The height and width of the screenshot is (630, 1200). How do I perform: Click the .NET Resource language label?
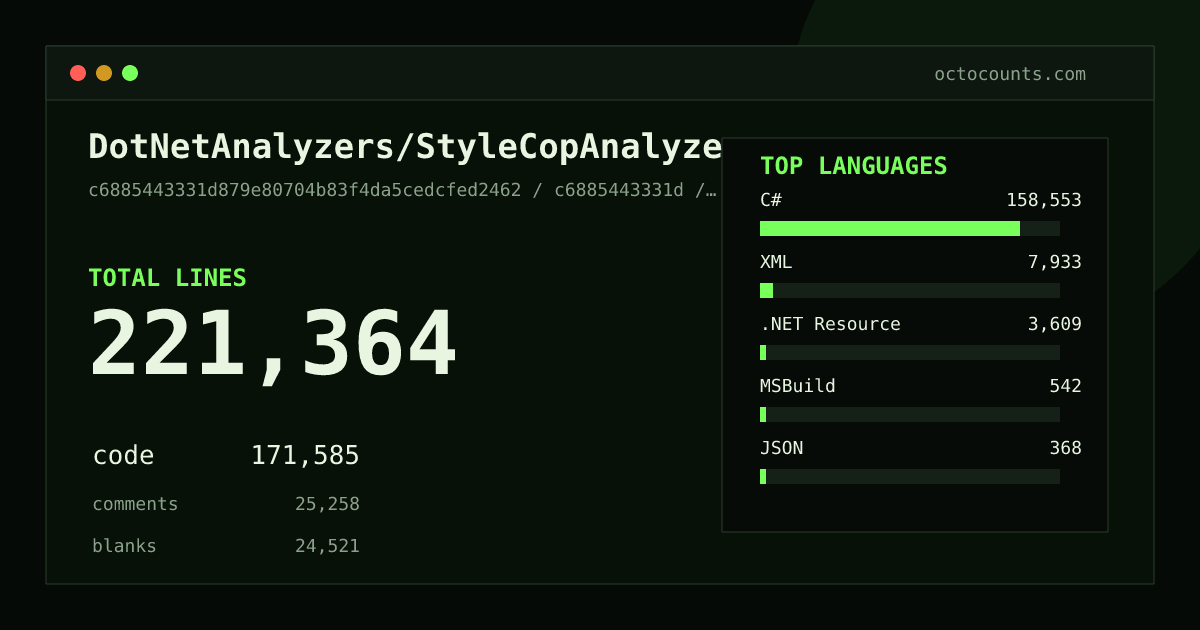tap(830, 324)
